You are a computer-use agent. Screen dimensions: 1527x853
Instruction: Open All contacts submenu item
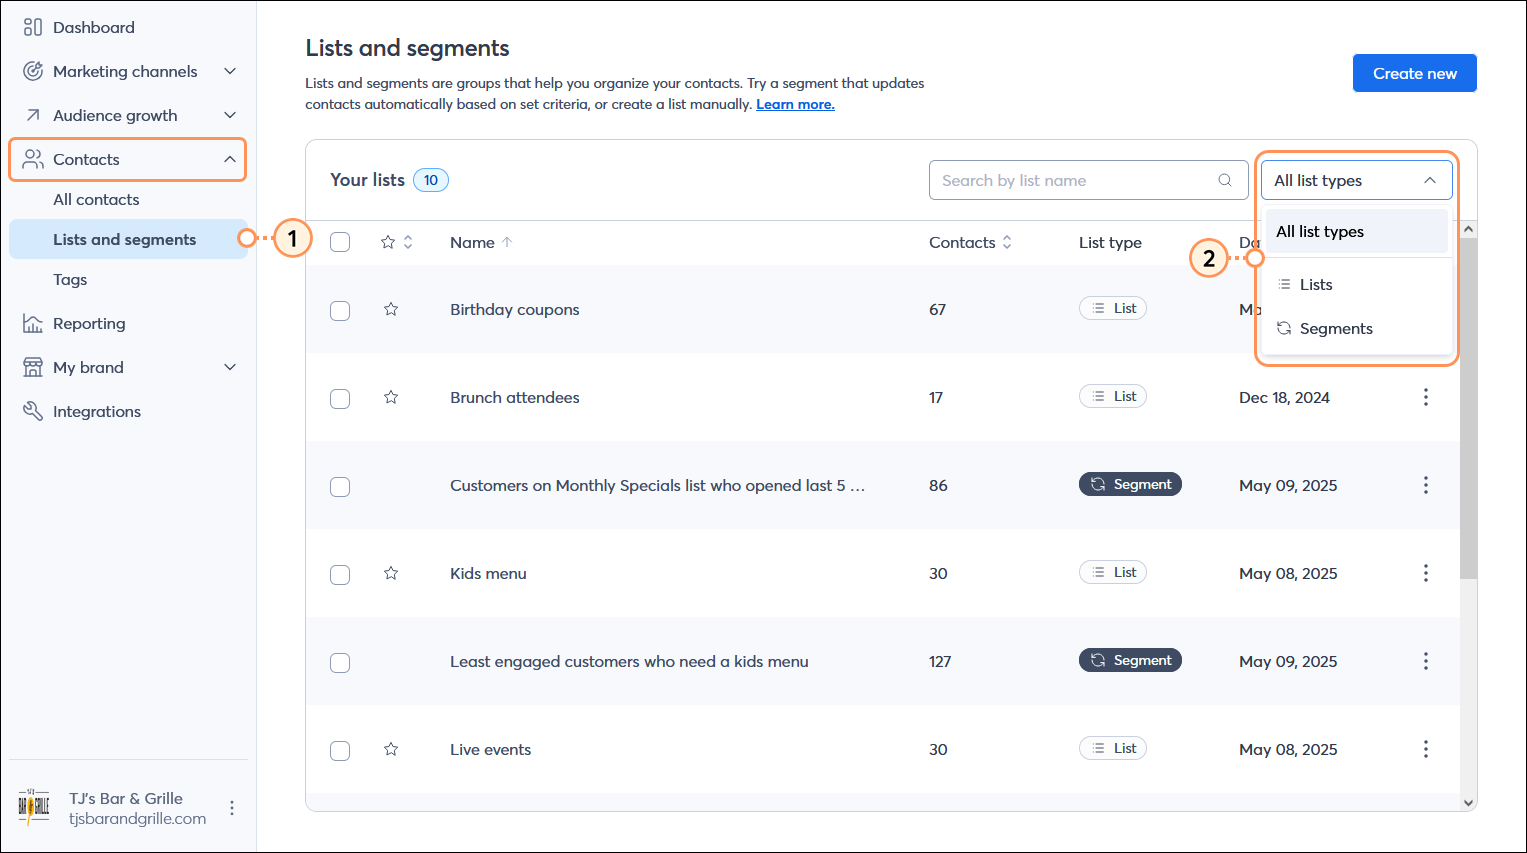[96, 199]
